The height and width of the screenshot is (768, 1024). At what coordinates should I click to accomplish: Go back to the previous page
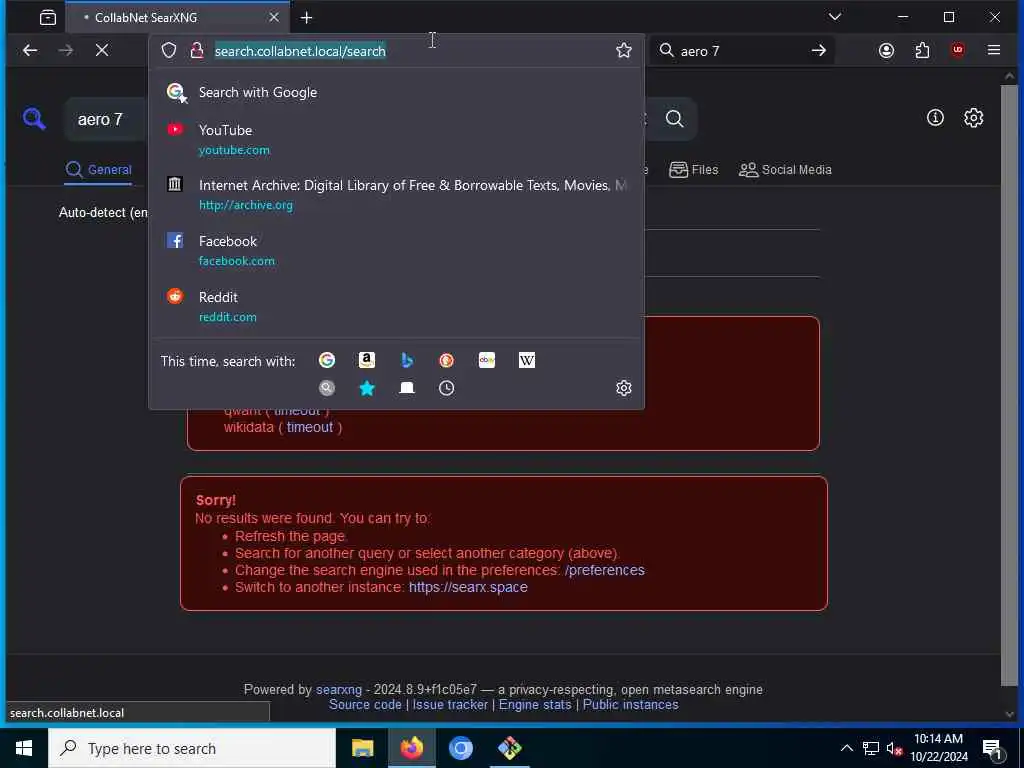tap(30, 50)
